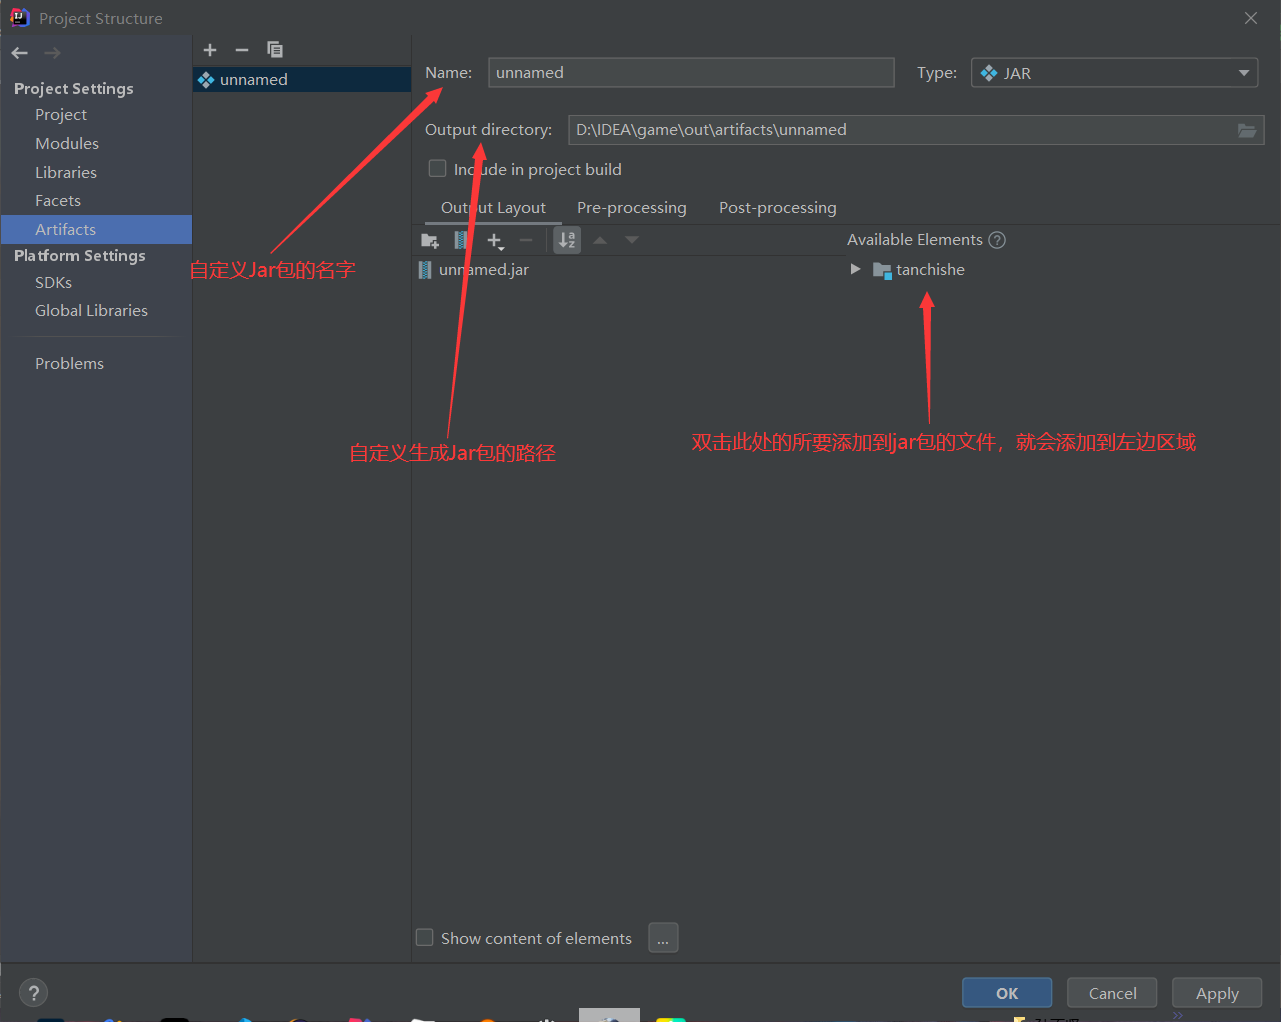The height and width of the screenshot is (1022, 1281).
Task: Copy the selected artifact
Action: click(275, 50)
